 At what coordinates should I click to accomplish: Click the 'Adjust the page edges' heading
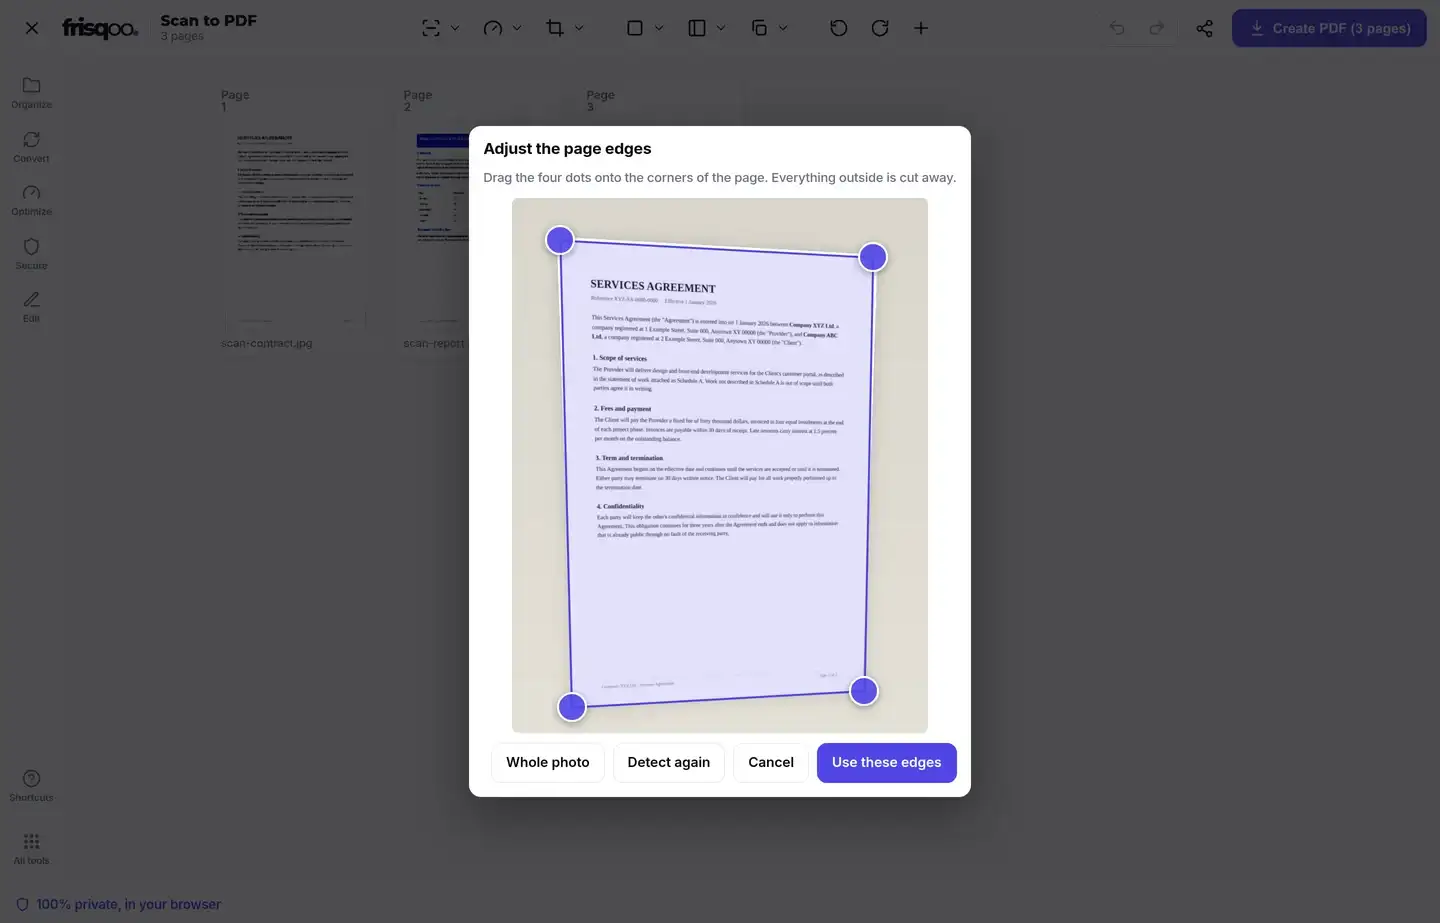567,149
